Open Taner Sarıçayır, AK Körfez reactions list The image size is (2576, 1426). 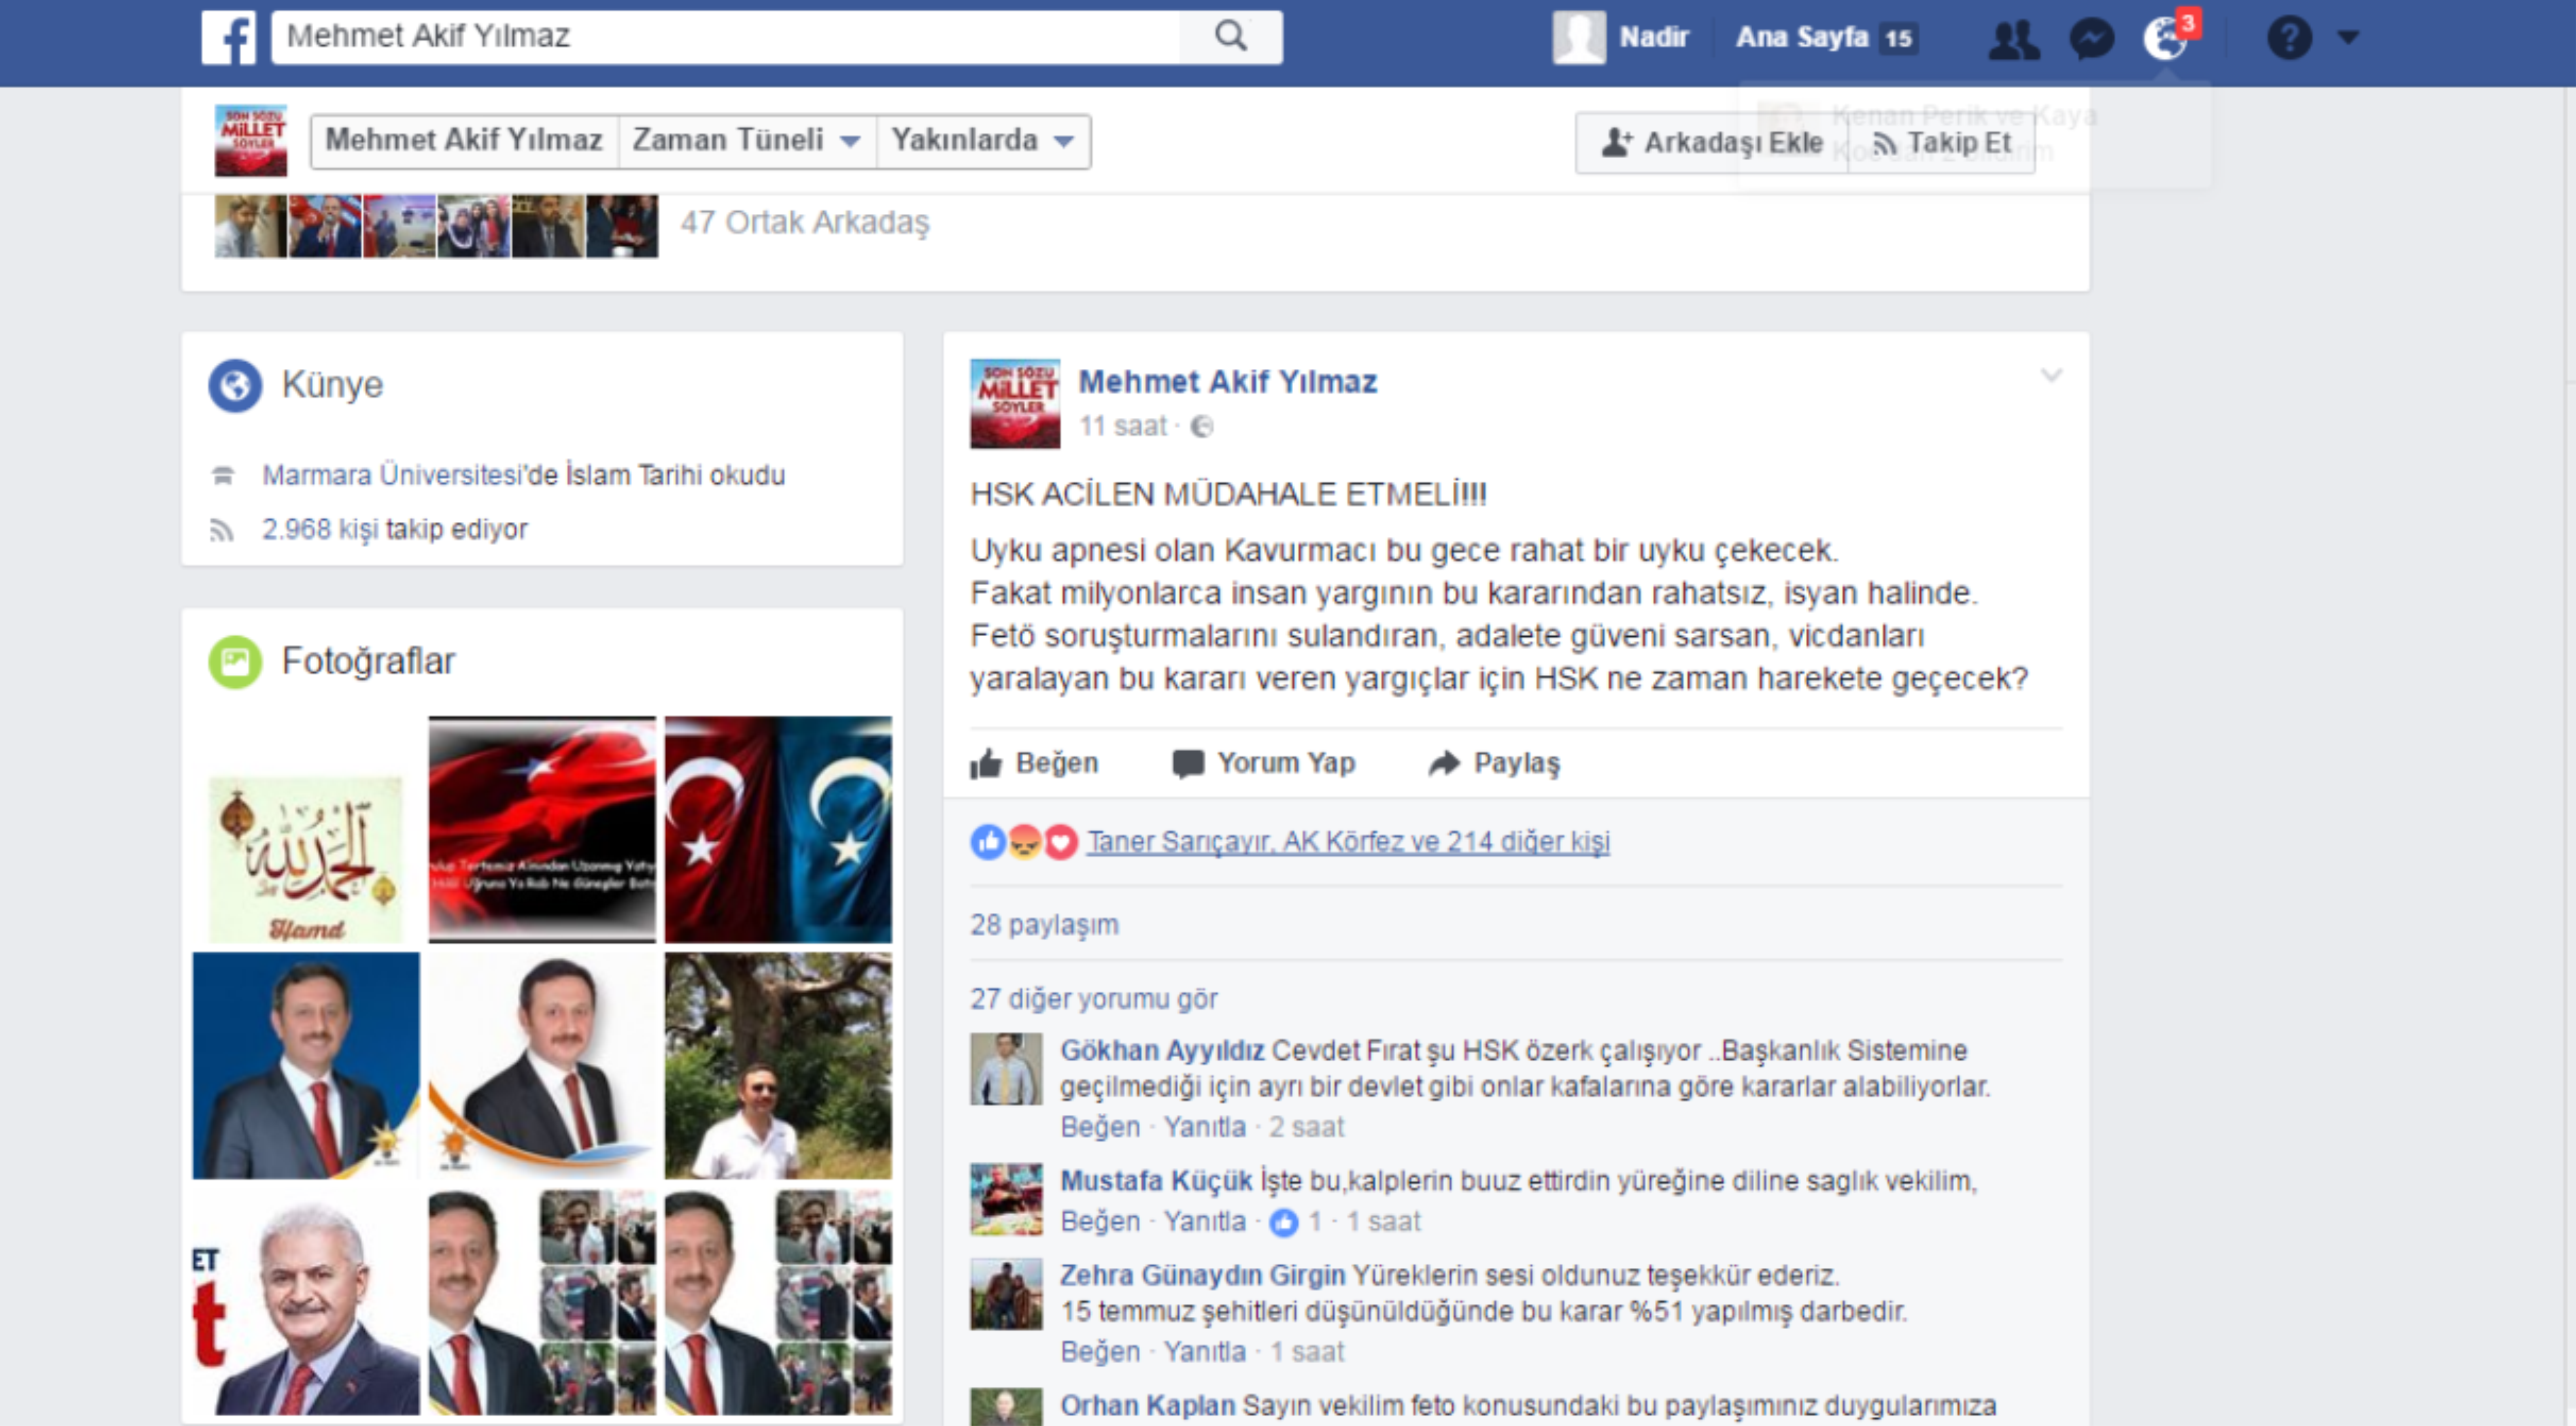1348,842
